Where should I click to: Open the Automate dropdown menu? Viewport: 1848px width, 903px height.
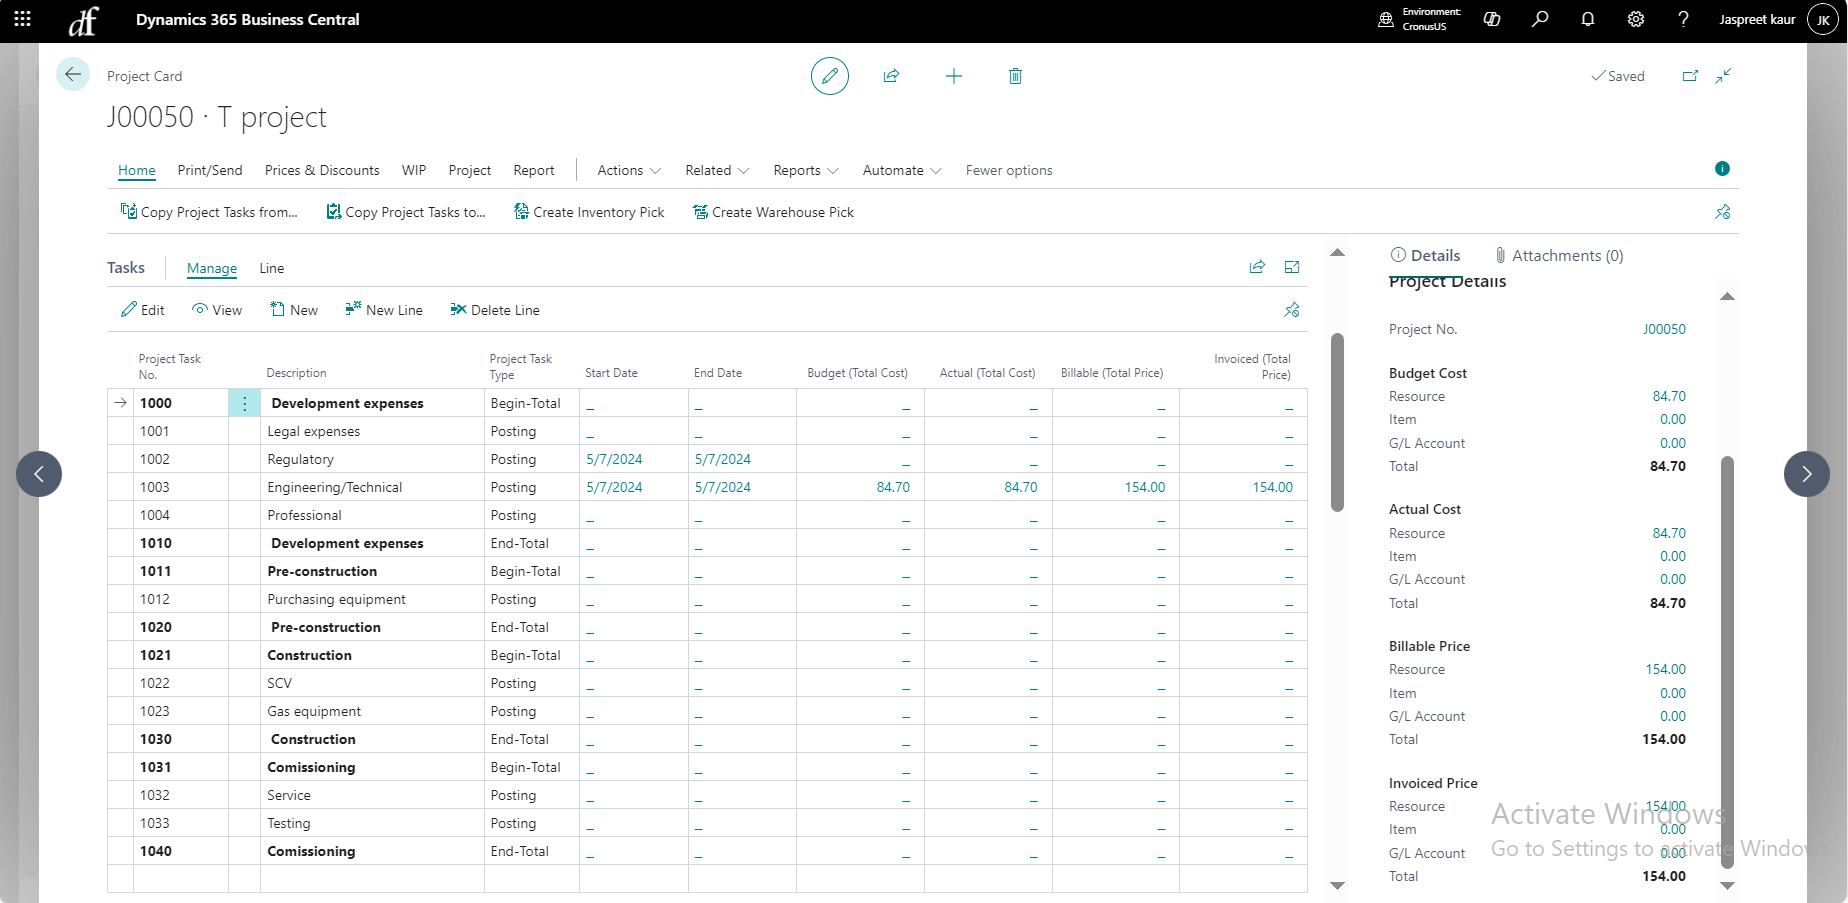pos(902,171)
